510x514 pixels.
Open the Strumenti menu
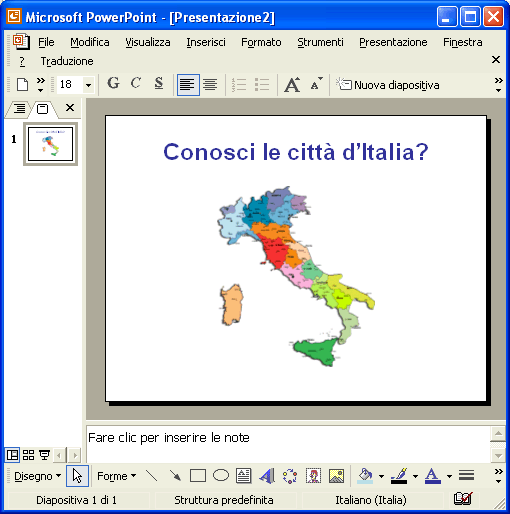click(320, 42)
